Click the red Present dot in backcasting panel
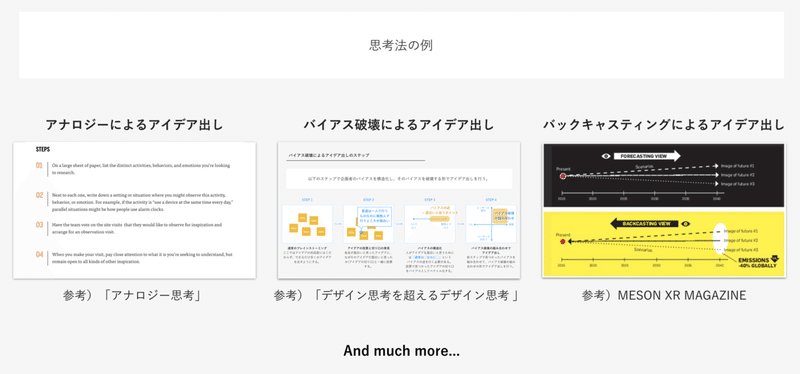 [563, 241]
